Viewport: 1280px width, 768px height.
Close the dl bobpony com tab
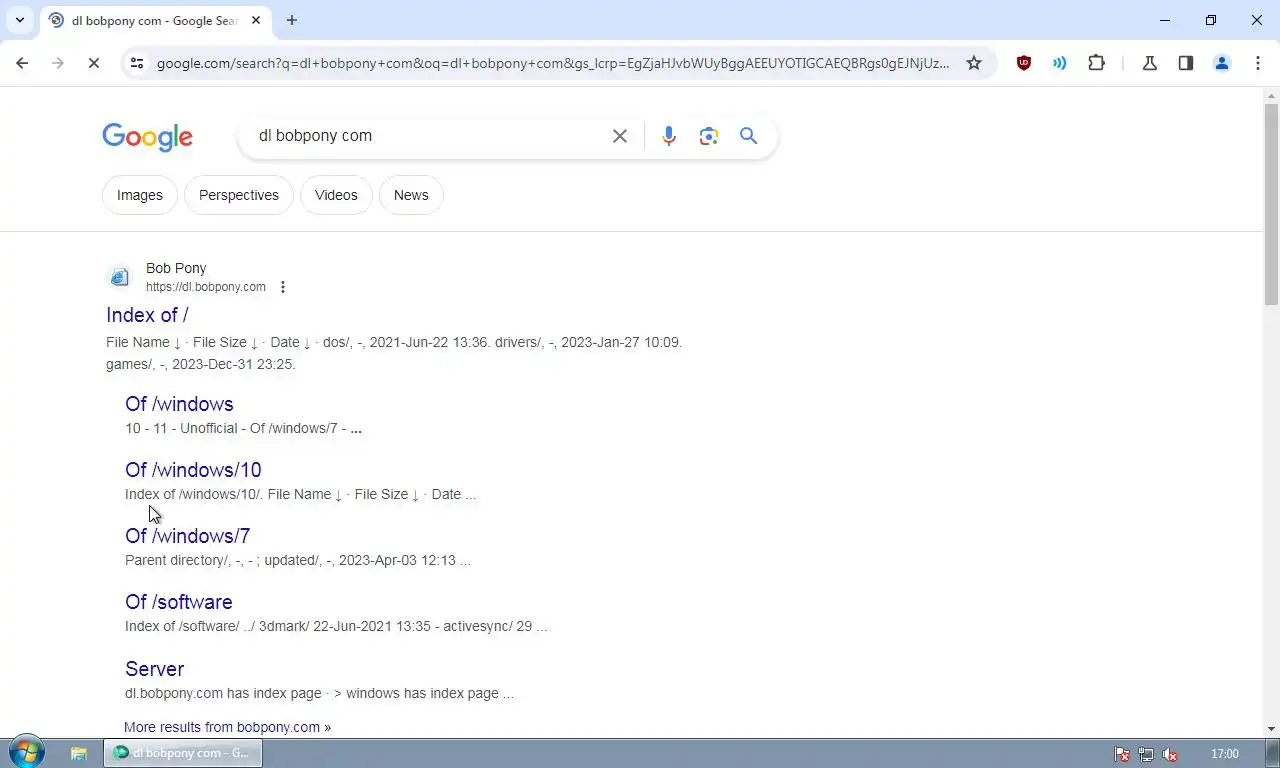(256, 20)
